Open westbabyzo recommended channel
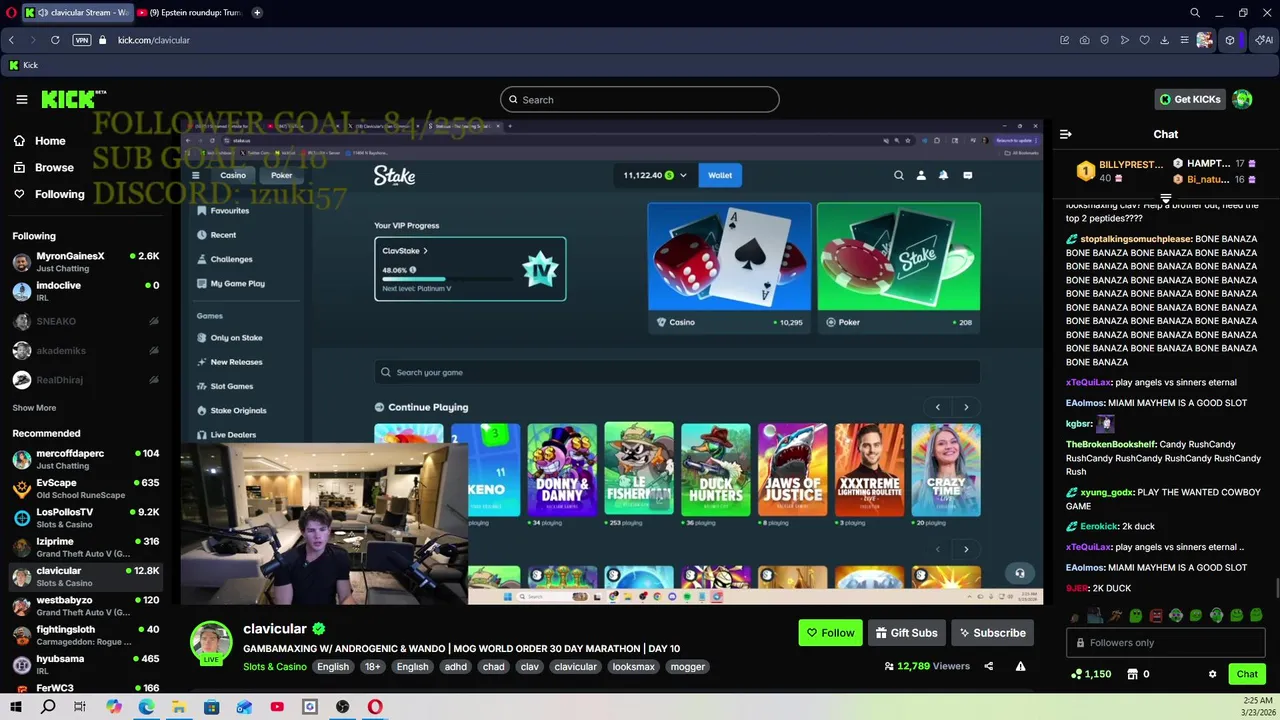The width and height of the screenshot is (1280, 720). 85,606
